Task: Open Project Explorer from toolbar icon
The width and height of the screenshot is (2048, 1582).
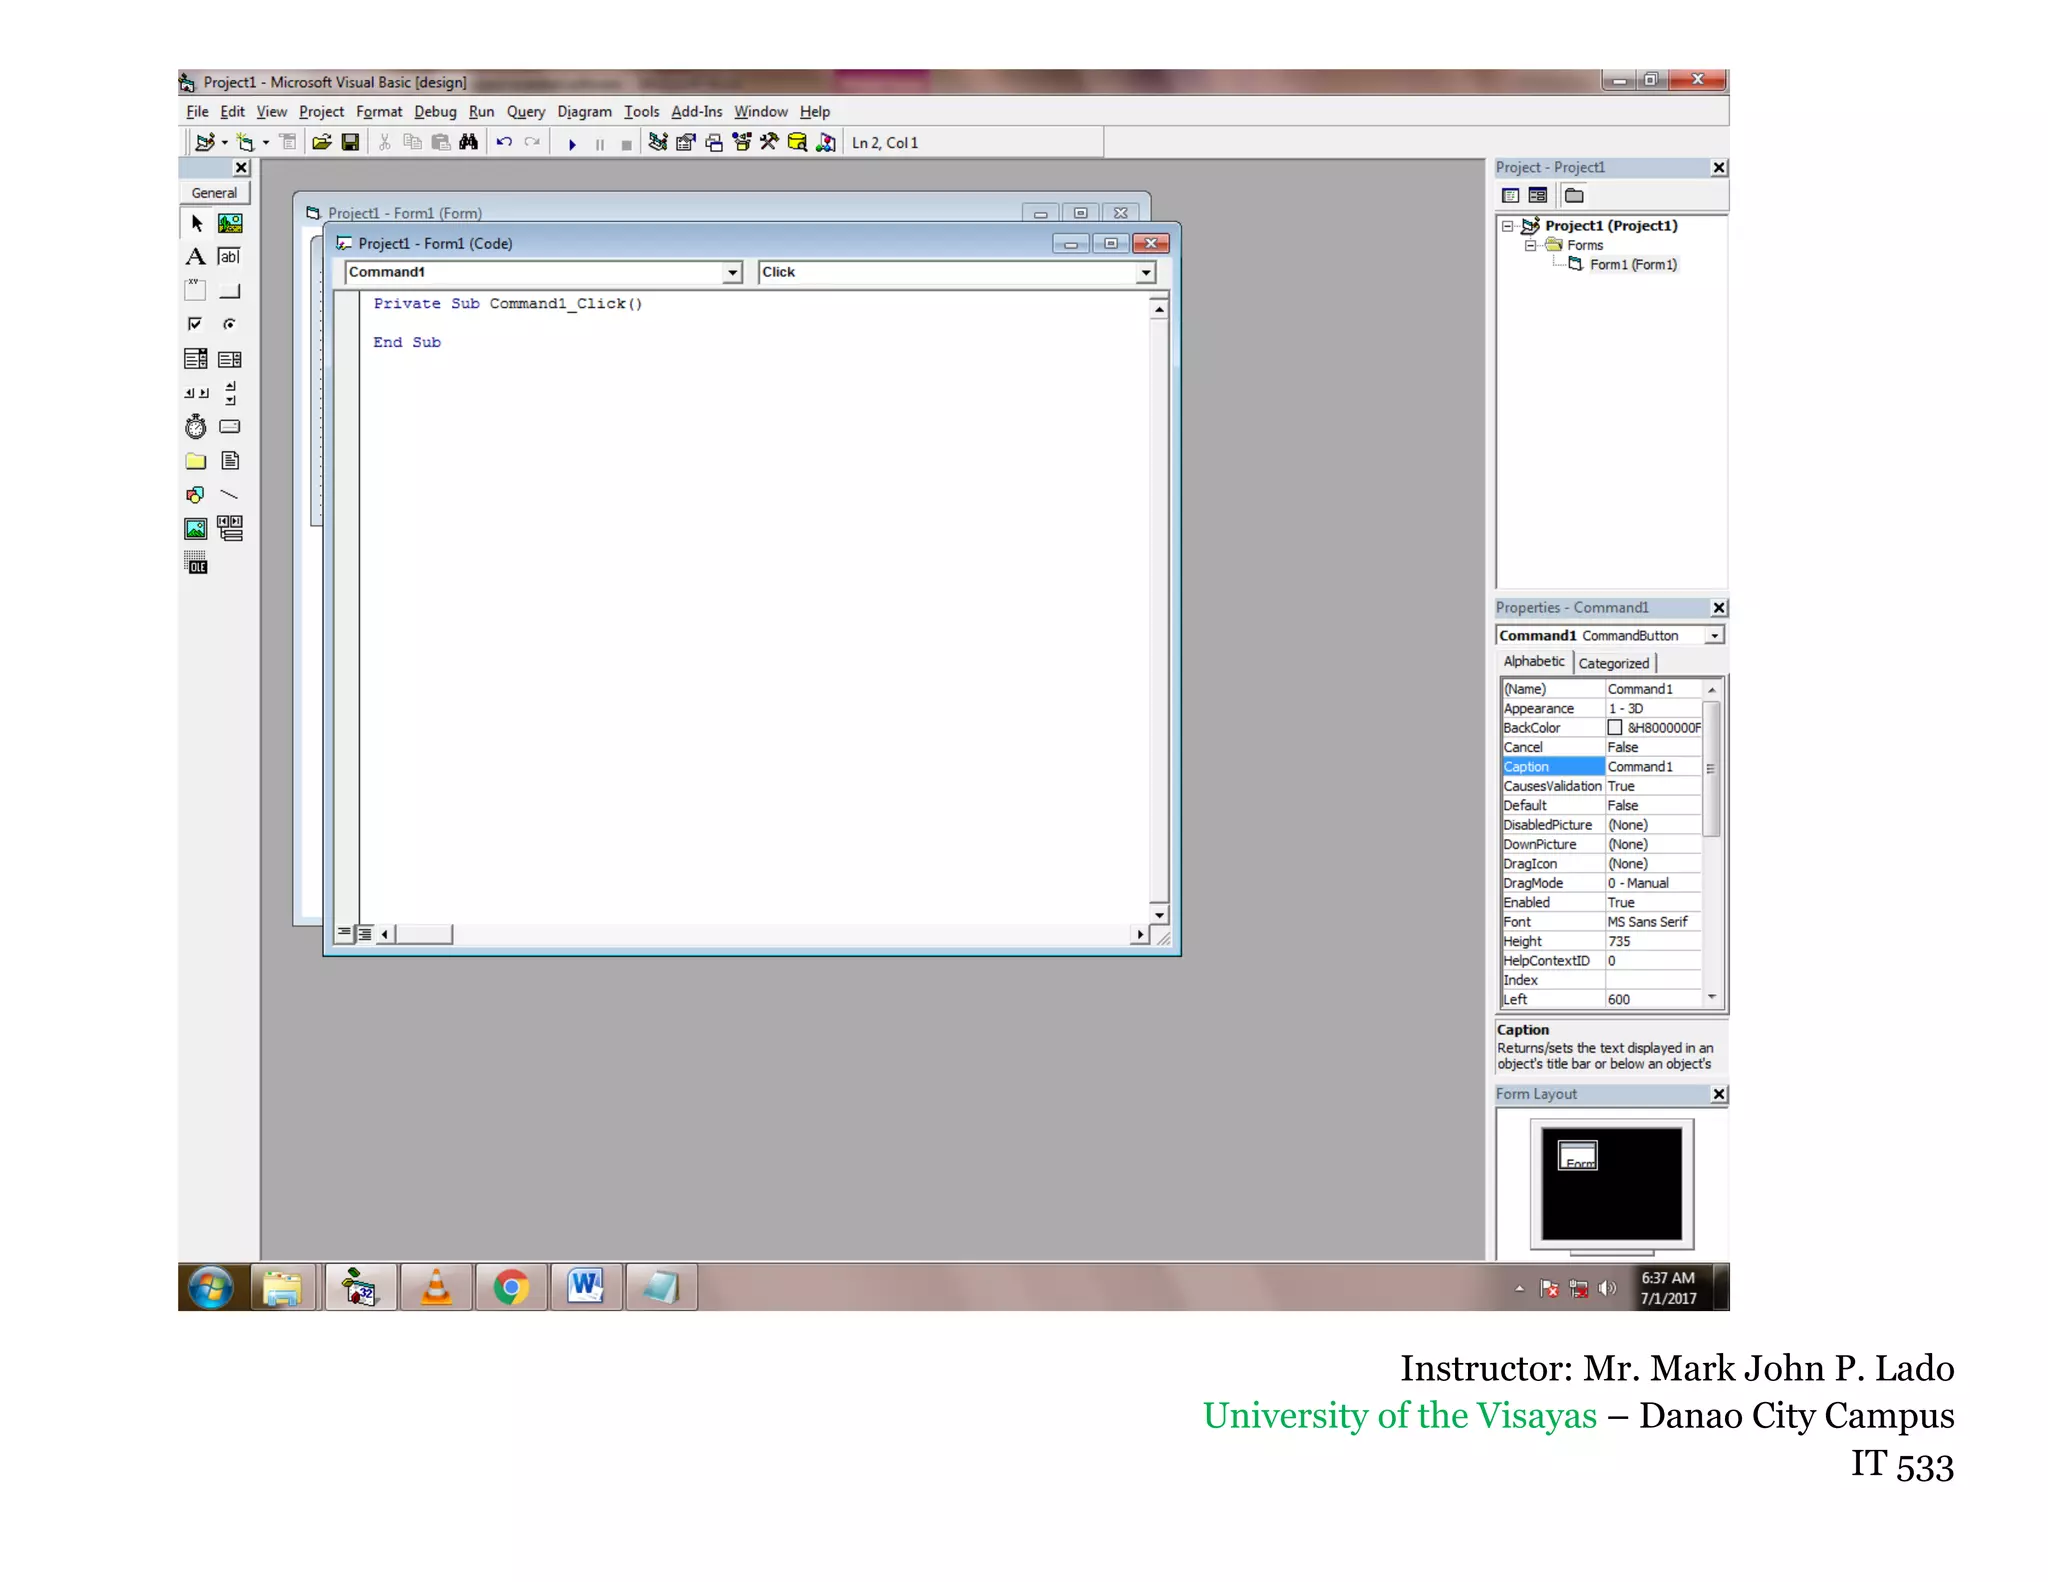Action: point(657,143)
